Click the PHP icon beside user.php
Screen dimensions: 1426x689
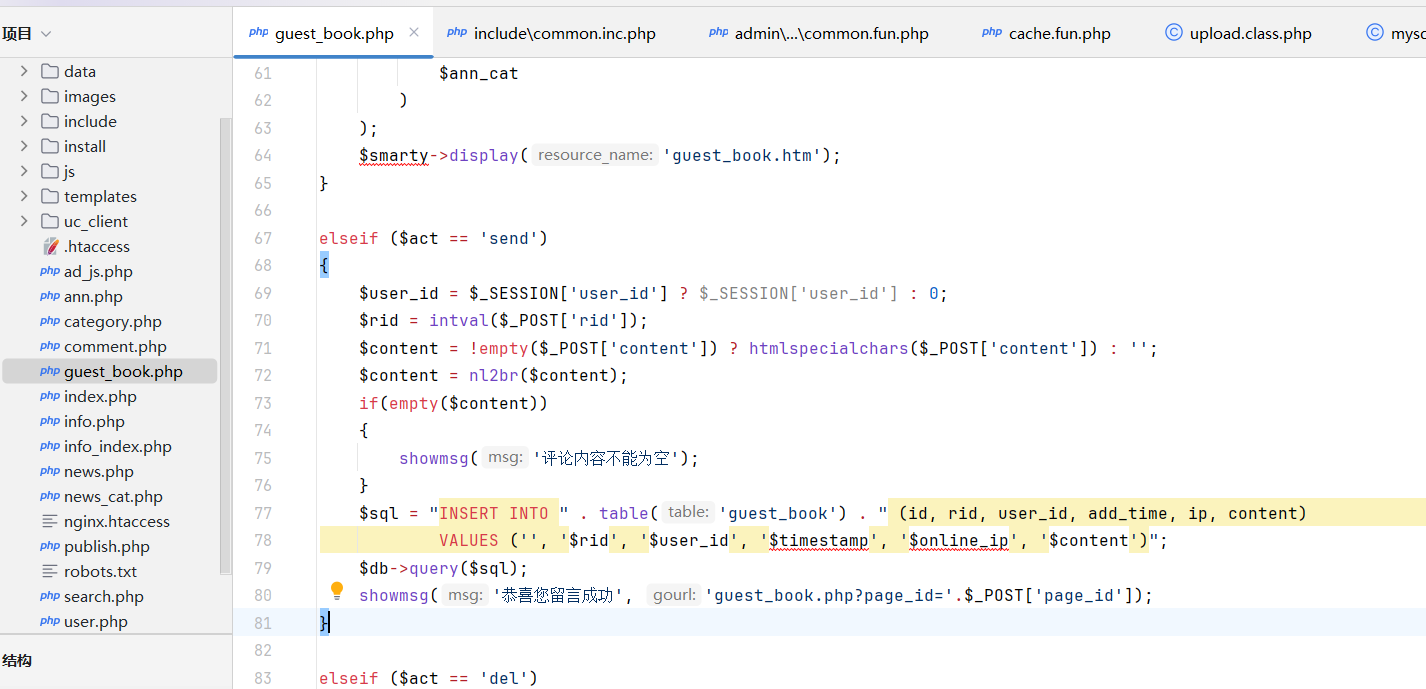50,622
